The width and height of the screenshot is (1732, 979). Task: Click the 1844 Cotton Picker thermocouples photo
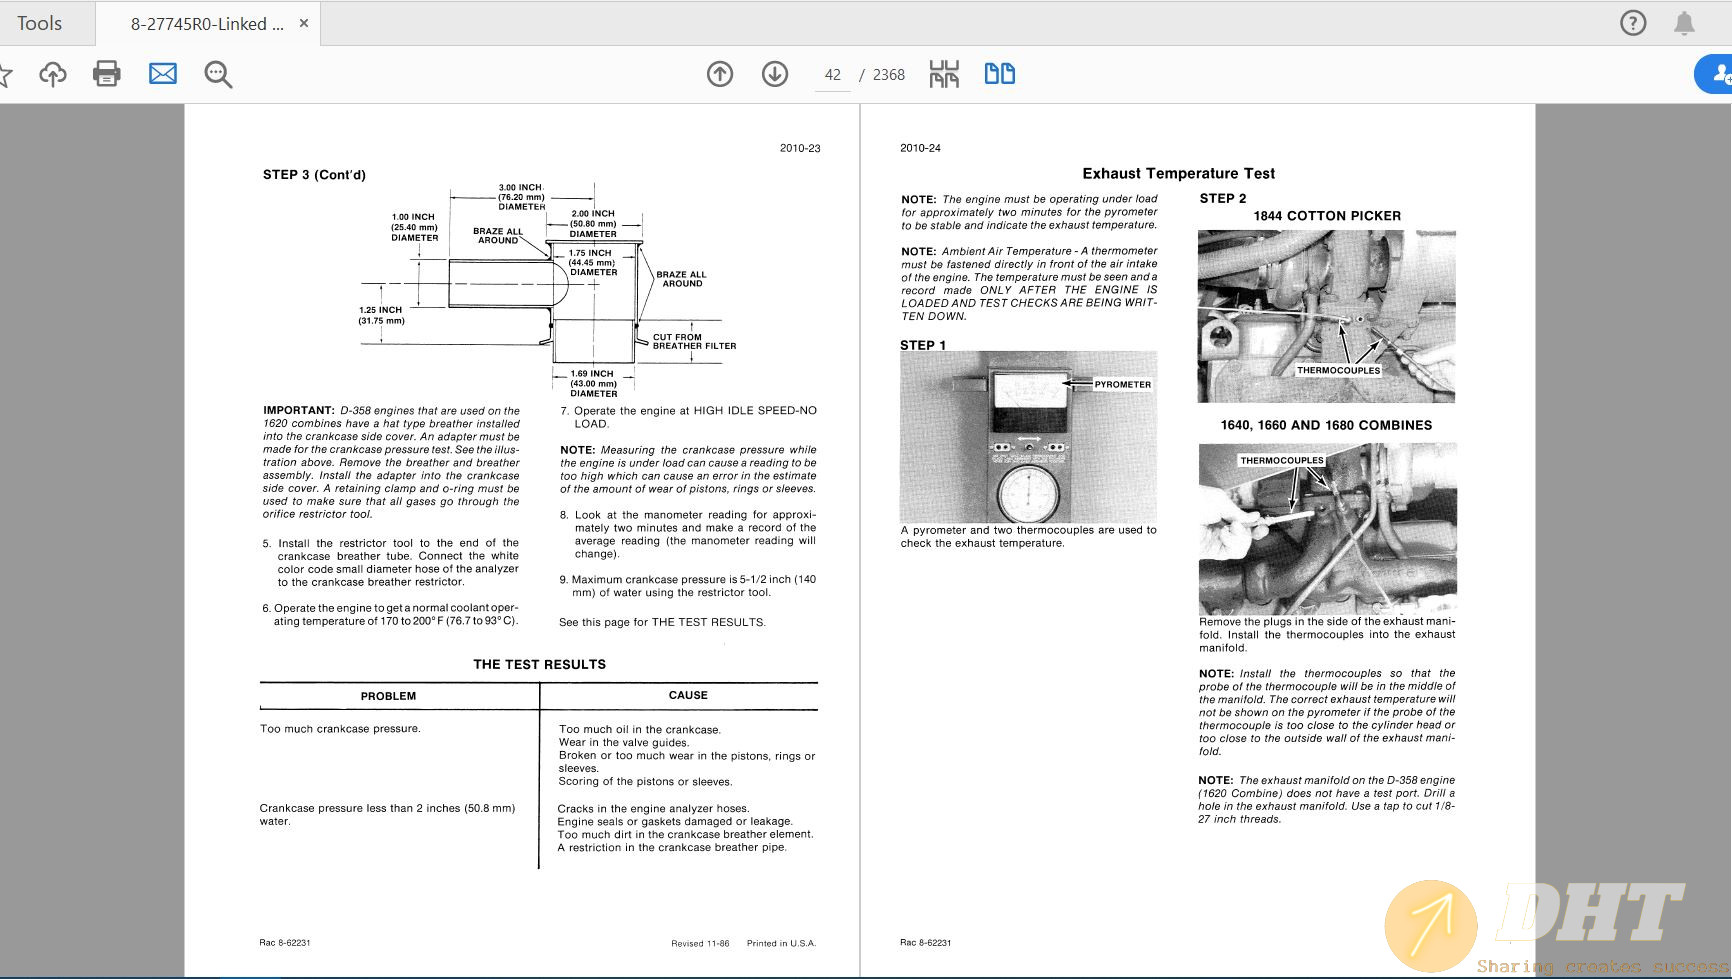pos(1327,316)
